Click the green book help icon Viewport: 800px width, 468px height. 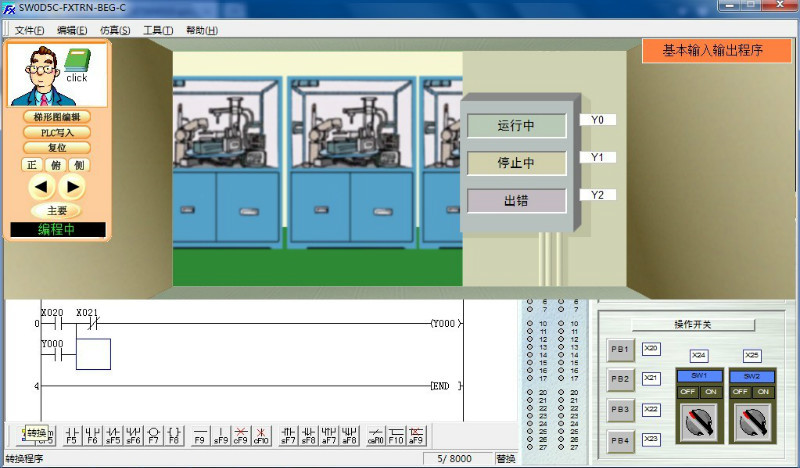point(77,63)
